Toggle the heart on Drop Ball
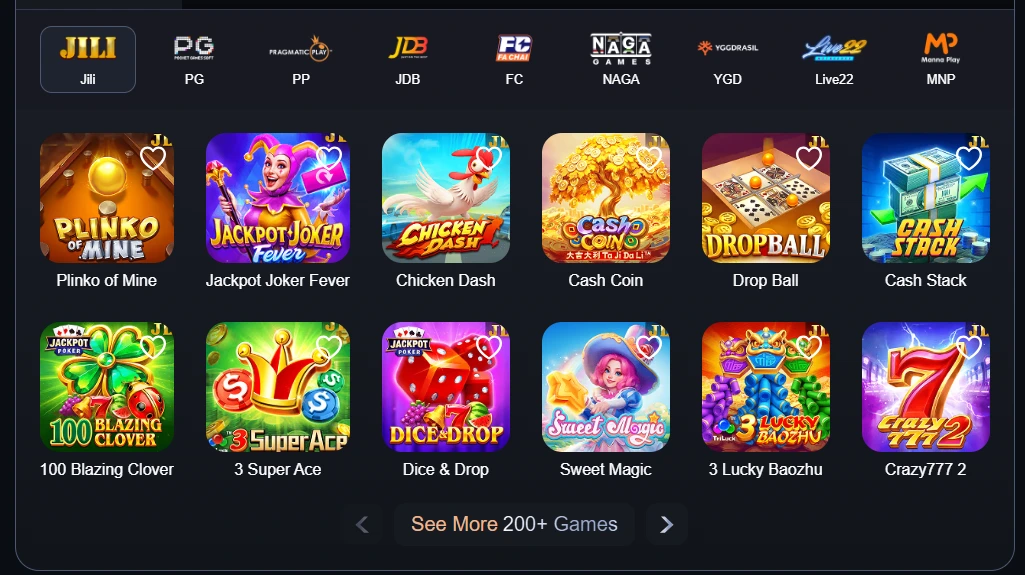1025x575 pixels. 809,158
